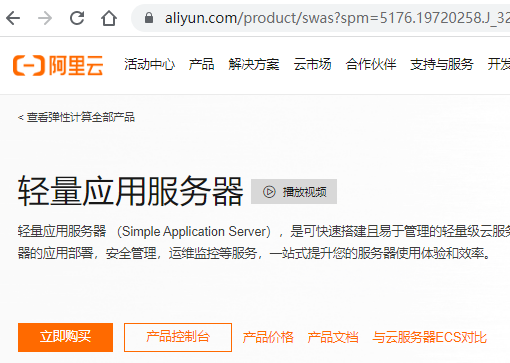This screenshot has height=363, width=510.
Task: Open the 合作伙伴 menu
Action: (371, 64)
